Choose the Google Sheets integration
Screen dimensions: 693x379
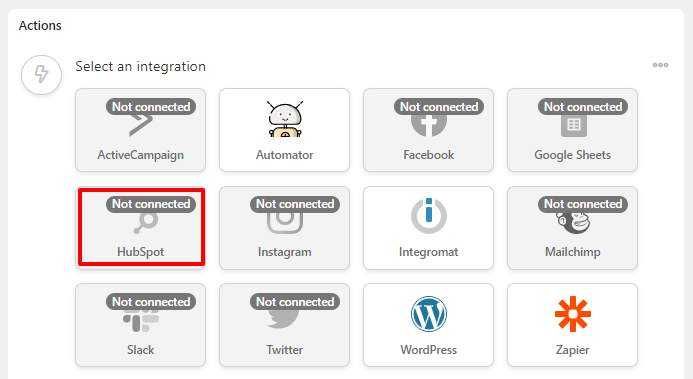[x=572, y=130]
